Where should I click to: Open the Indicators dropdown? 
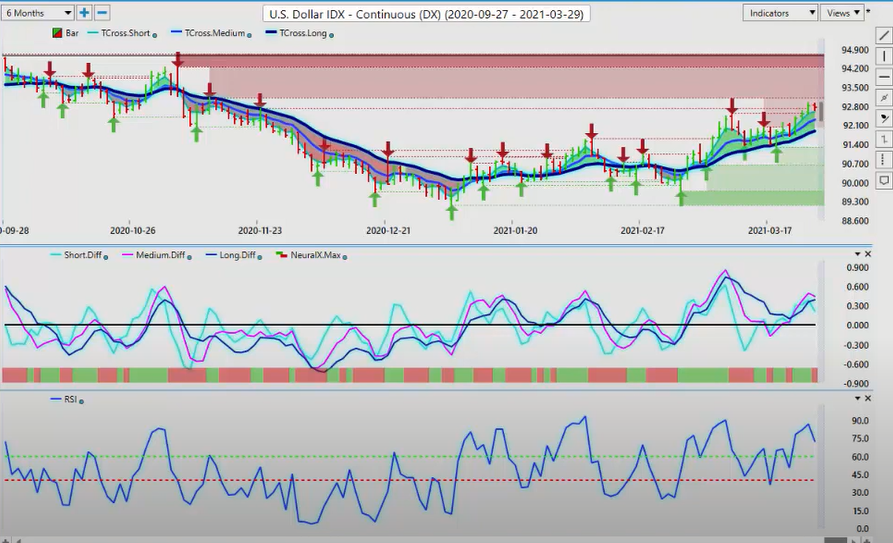pos(781,13)
